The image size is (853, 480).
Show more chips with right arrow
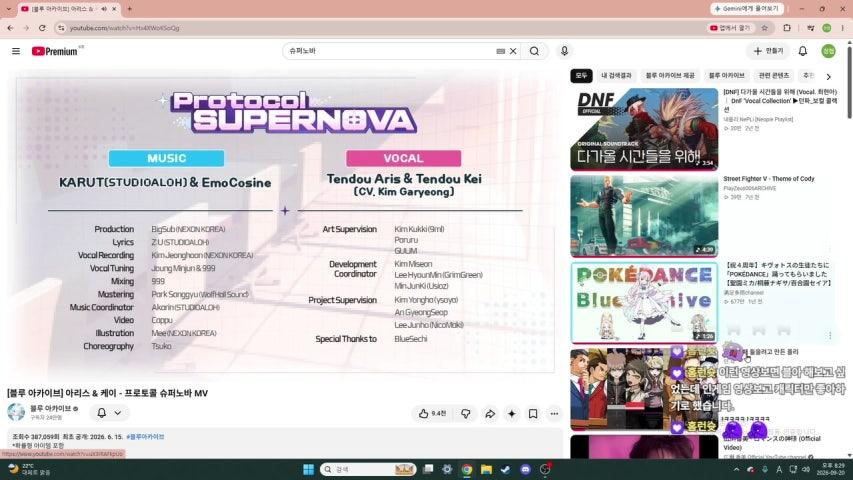coord(829,76)
